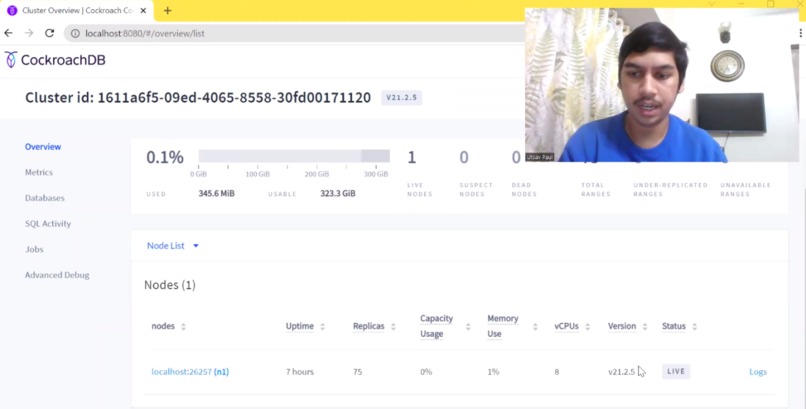Click the browser forward arrow

(x=29, y=33)
